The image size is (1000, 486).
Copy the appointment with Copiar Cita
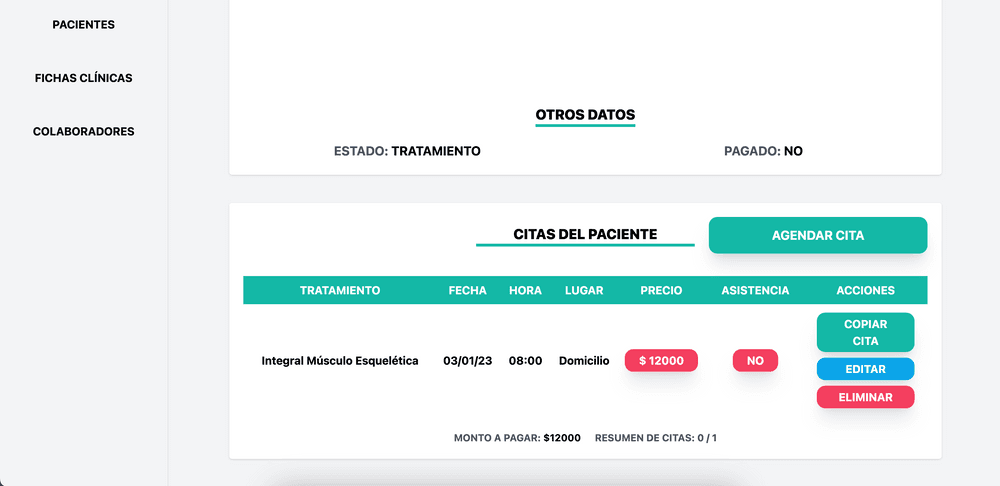(x=865, y=332)
